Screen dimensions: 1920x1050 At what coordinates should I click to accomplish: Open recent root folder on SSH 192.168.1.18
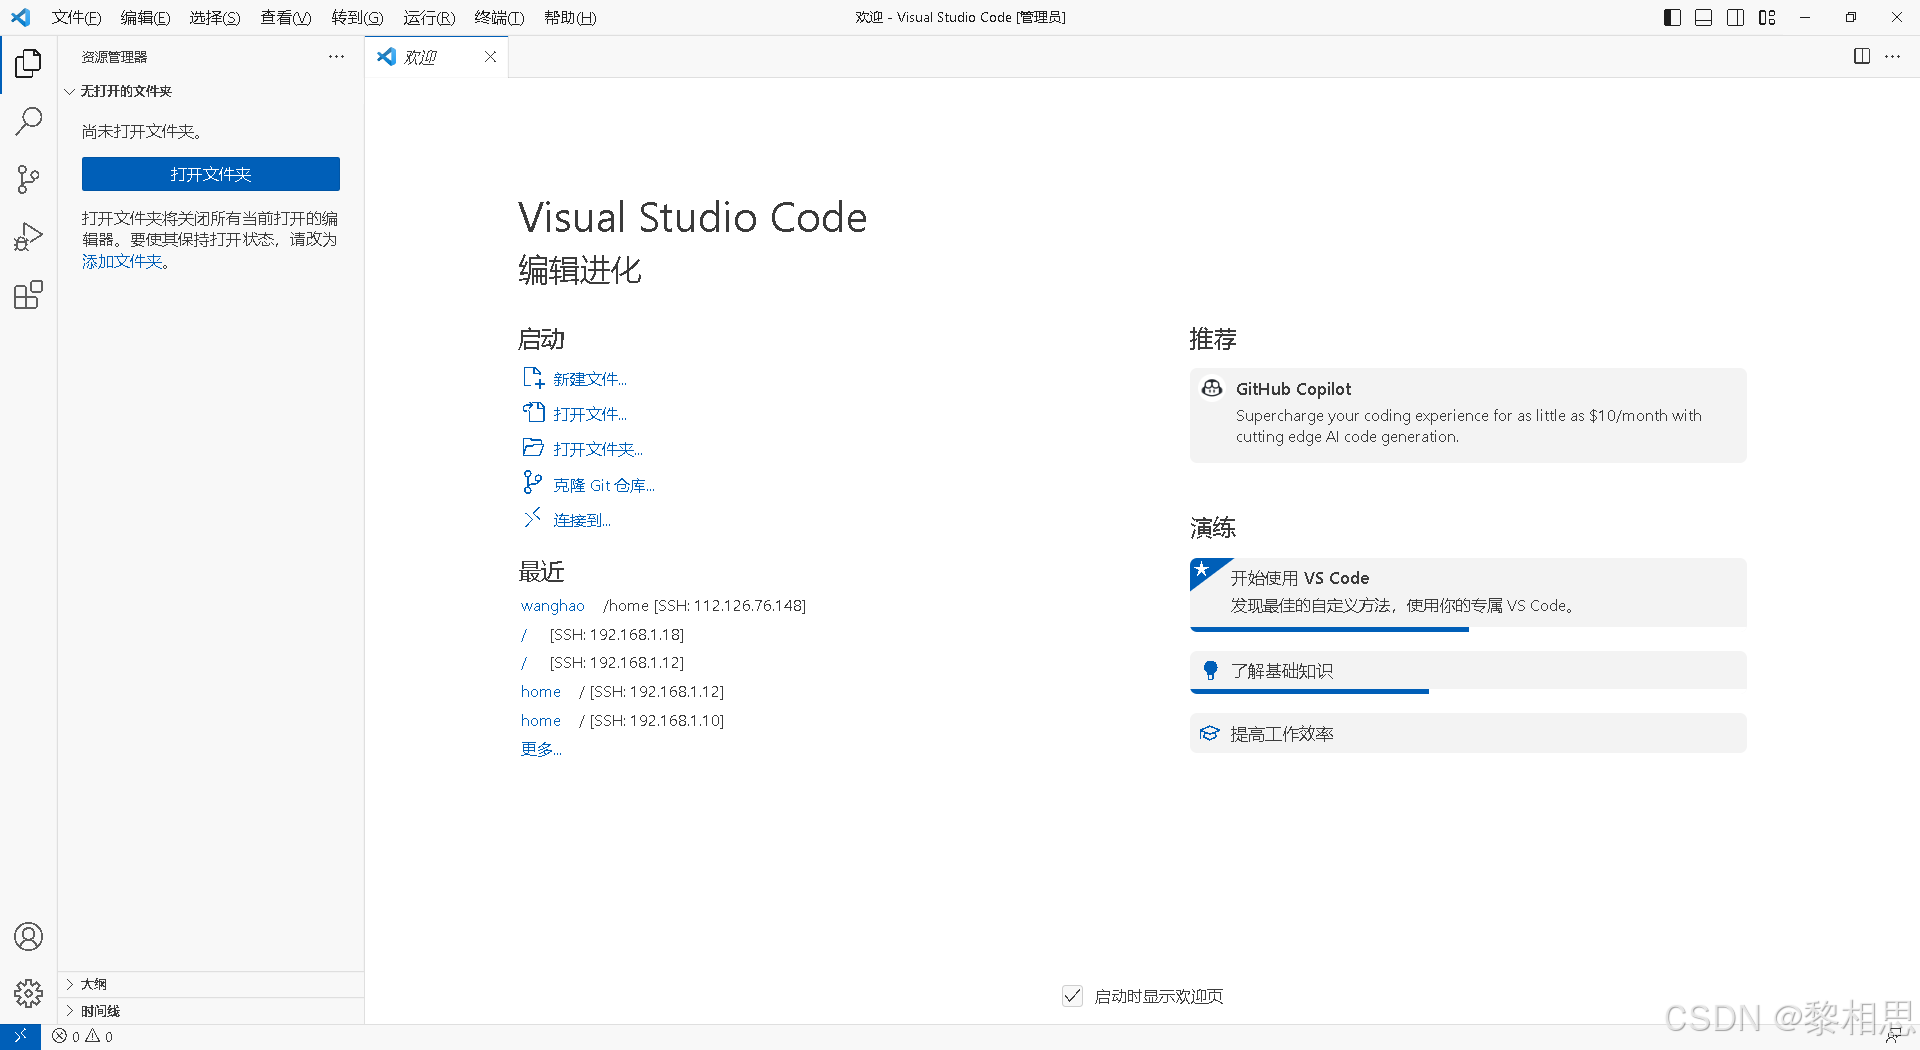tap(524, 634)
